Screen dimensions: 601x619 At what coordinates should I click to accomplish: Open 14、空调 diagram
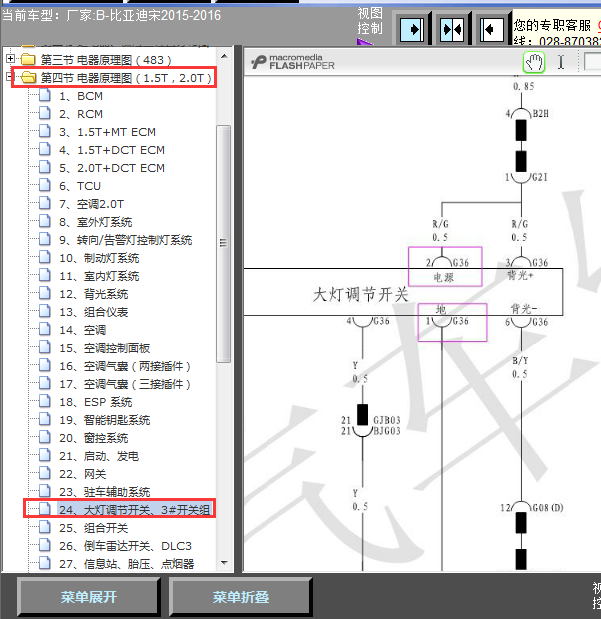coord(83,330)
